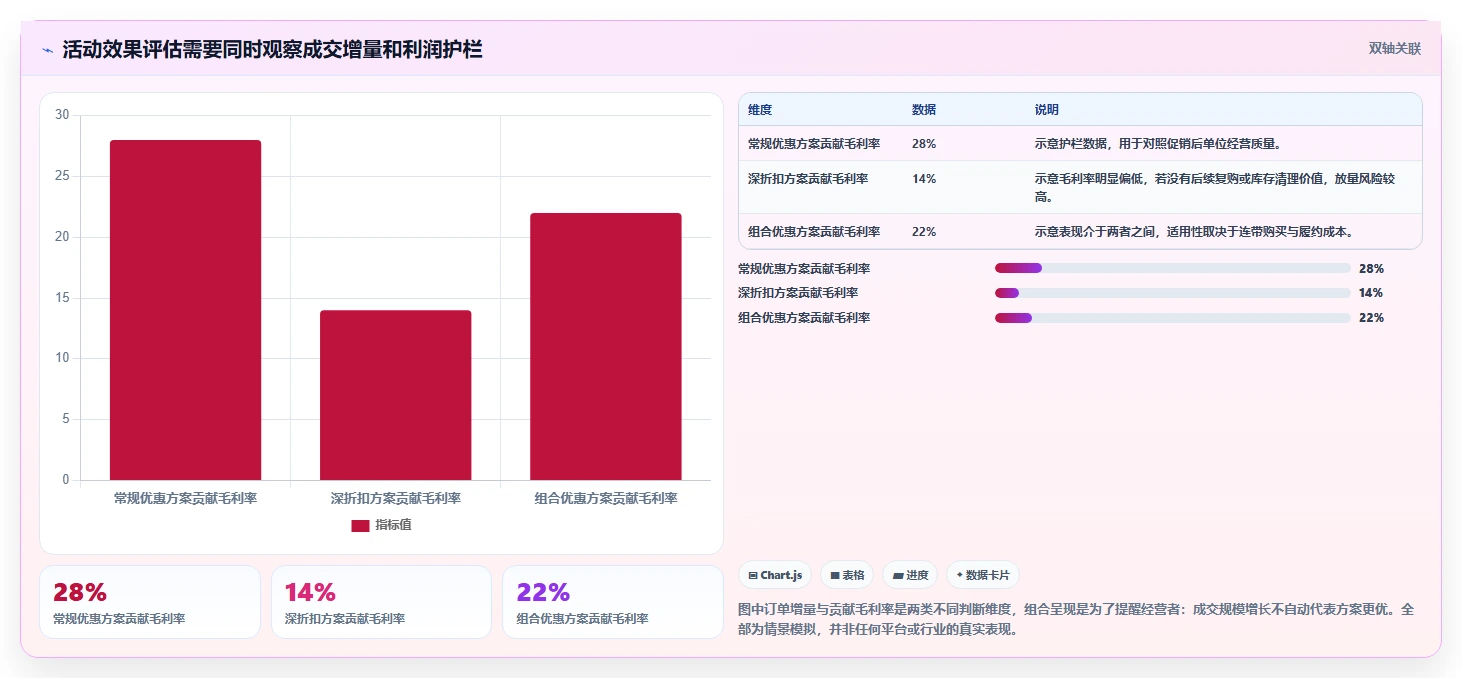Viewport: 1462px width, 678px height.
Task: Click the 说明 table column header
Action: (x=1047, y=110)
